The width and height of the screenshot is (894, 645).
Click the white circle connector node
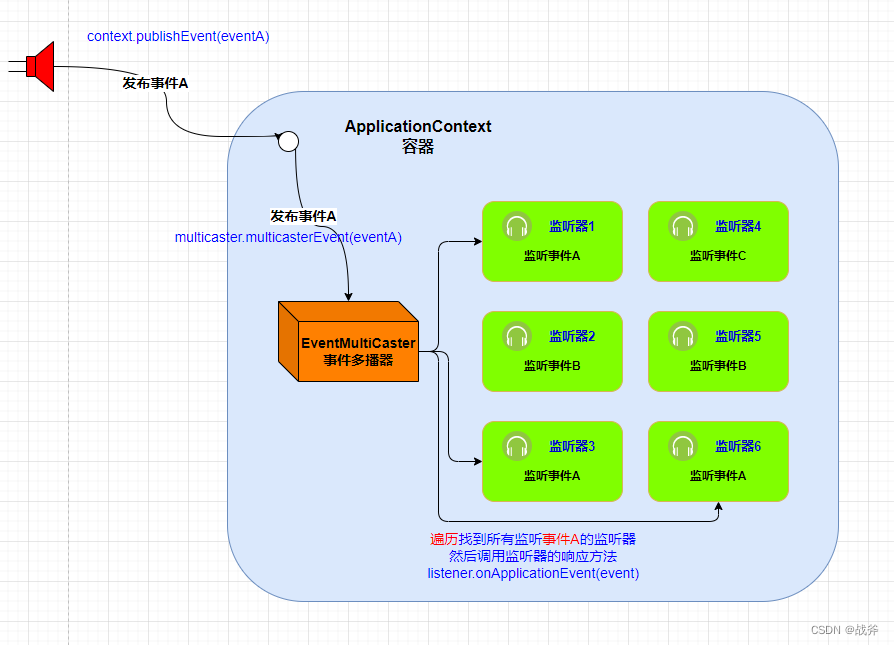coord(288,141)
